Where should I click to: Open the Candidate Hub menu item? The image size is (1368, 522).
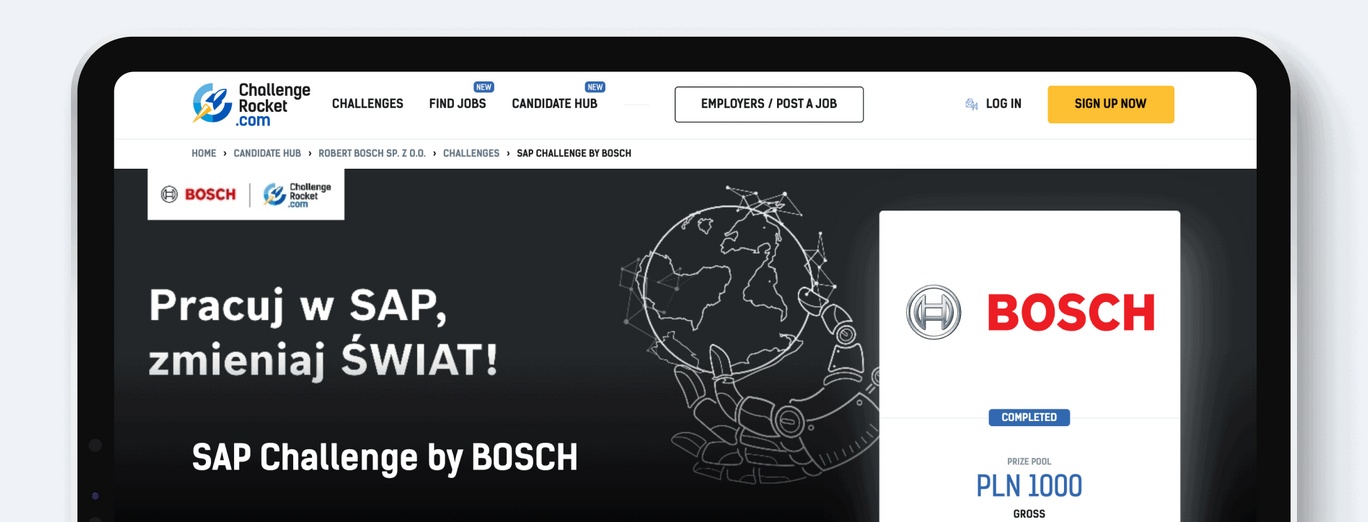[555, 104]
